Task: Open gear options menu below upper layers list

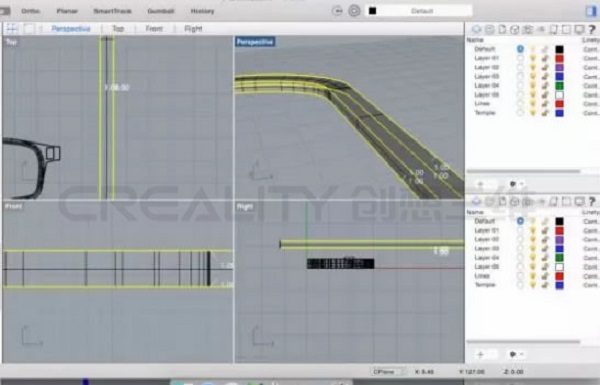Action: coord(515,184)
